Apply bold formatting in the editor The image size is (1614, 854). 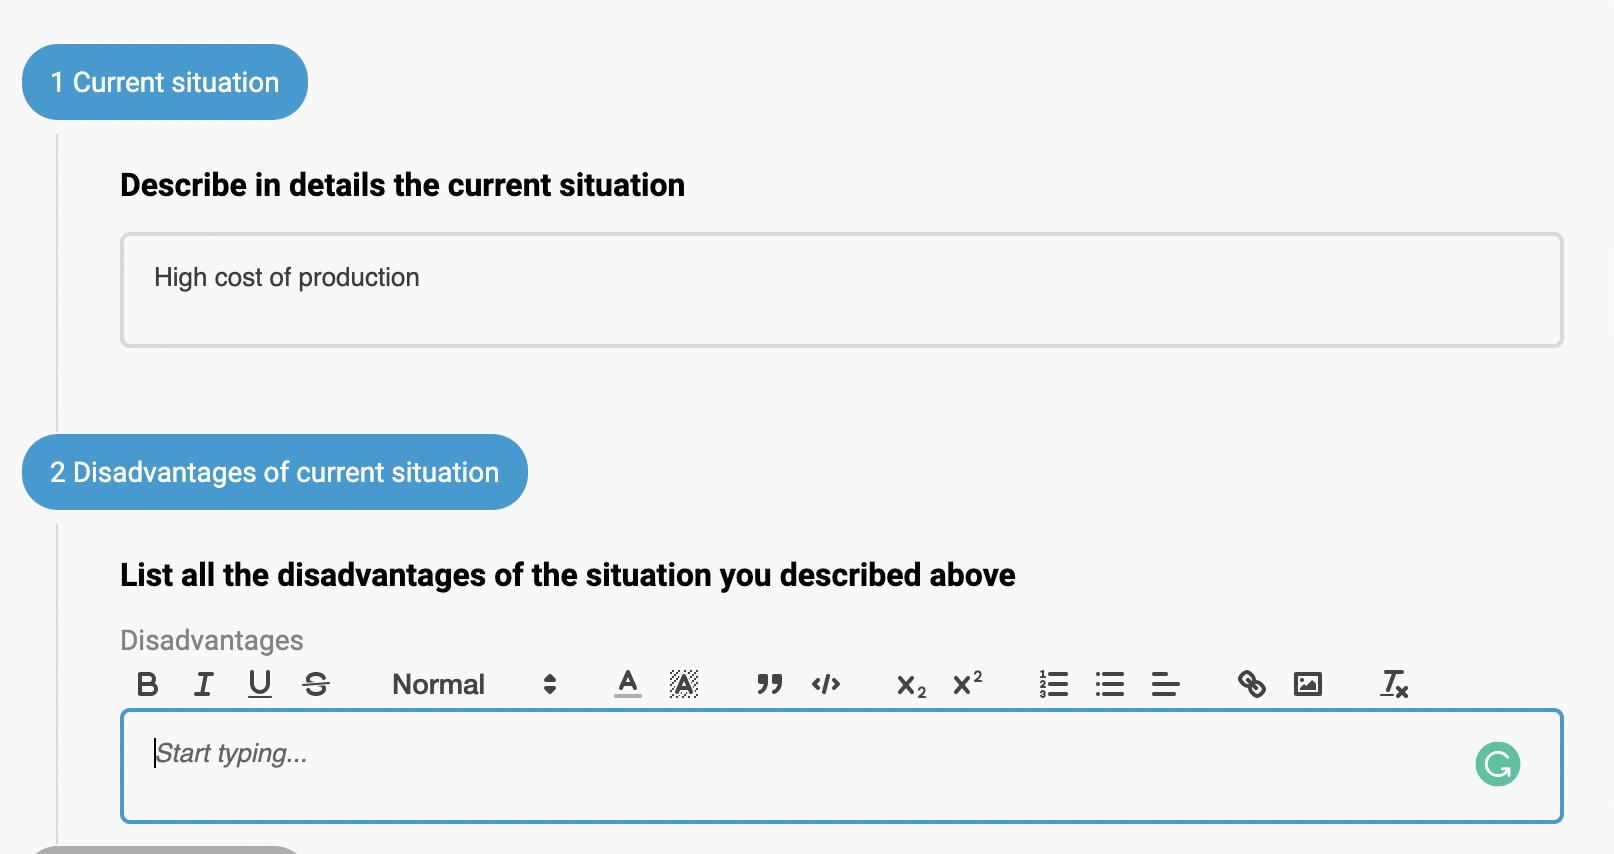(x=147, y=684)
